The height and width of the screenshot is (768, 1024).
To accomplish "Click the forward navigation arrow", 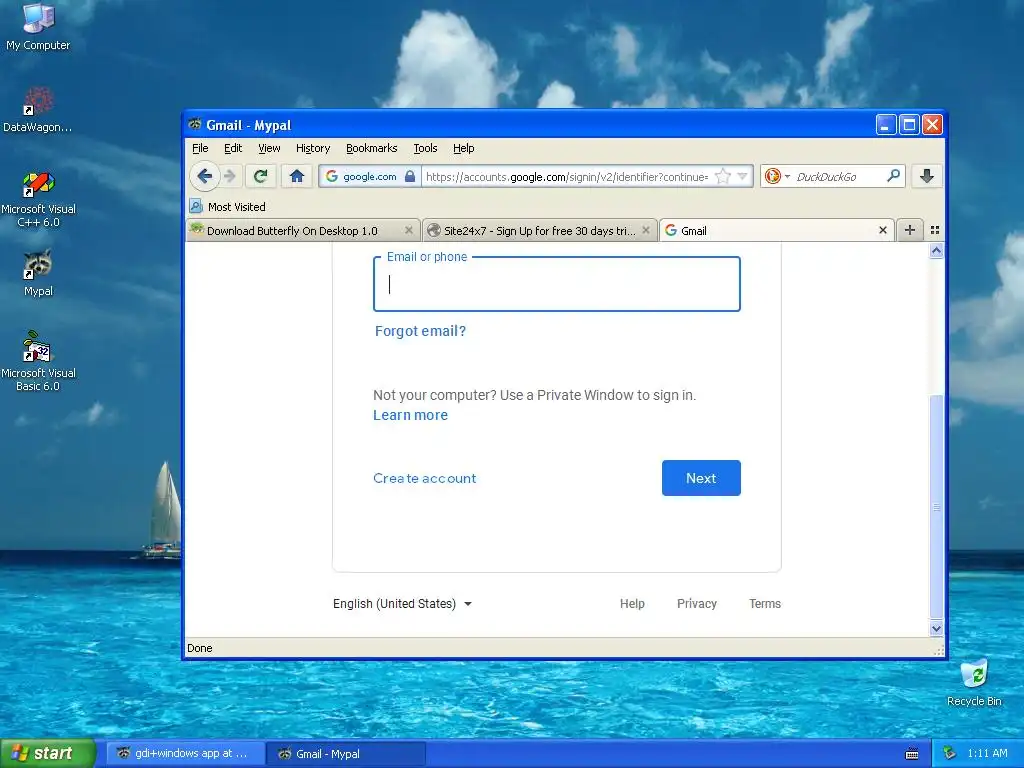I will pyautogui.click(x=229, y=176).
